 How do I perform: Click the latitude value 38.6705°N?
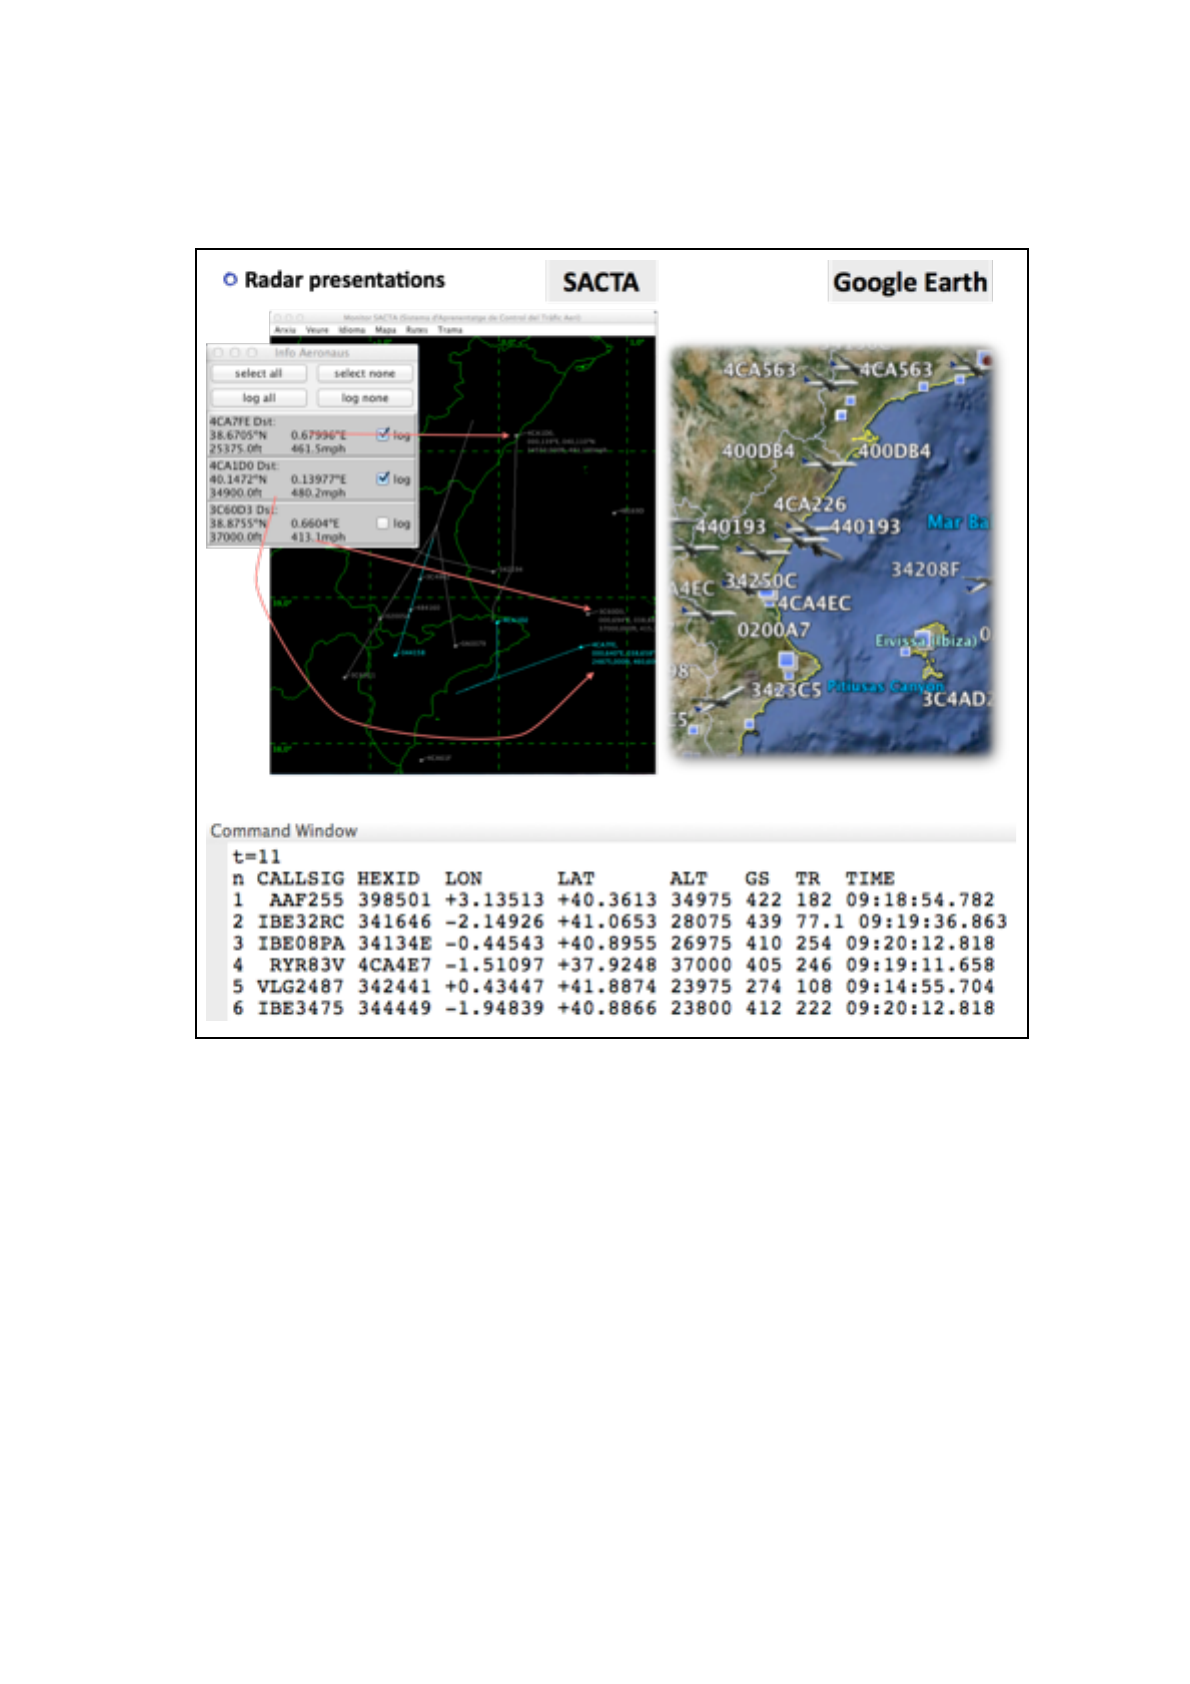[x=238, y=435]
